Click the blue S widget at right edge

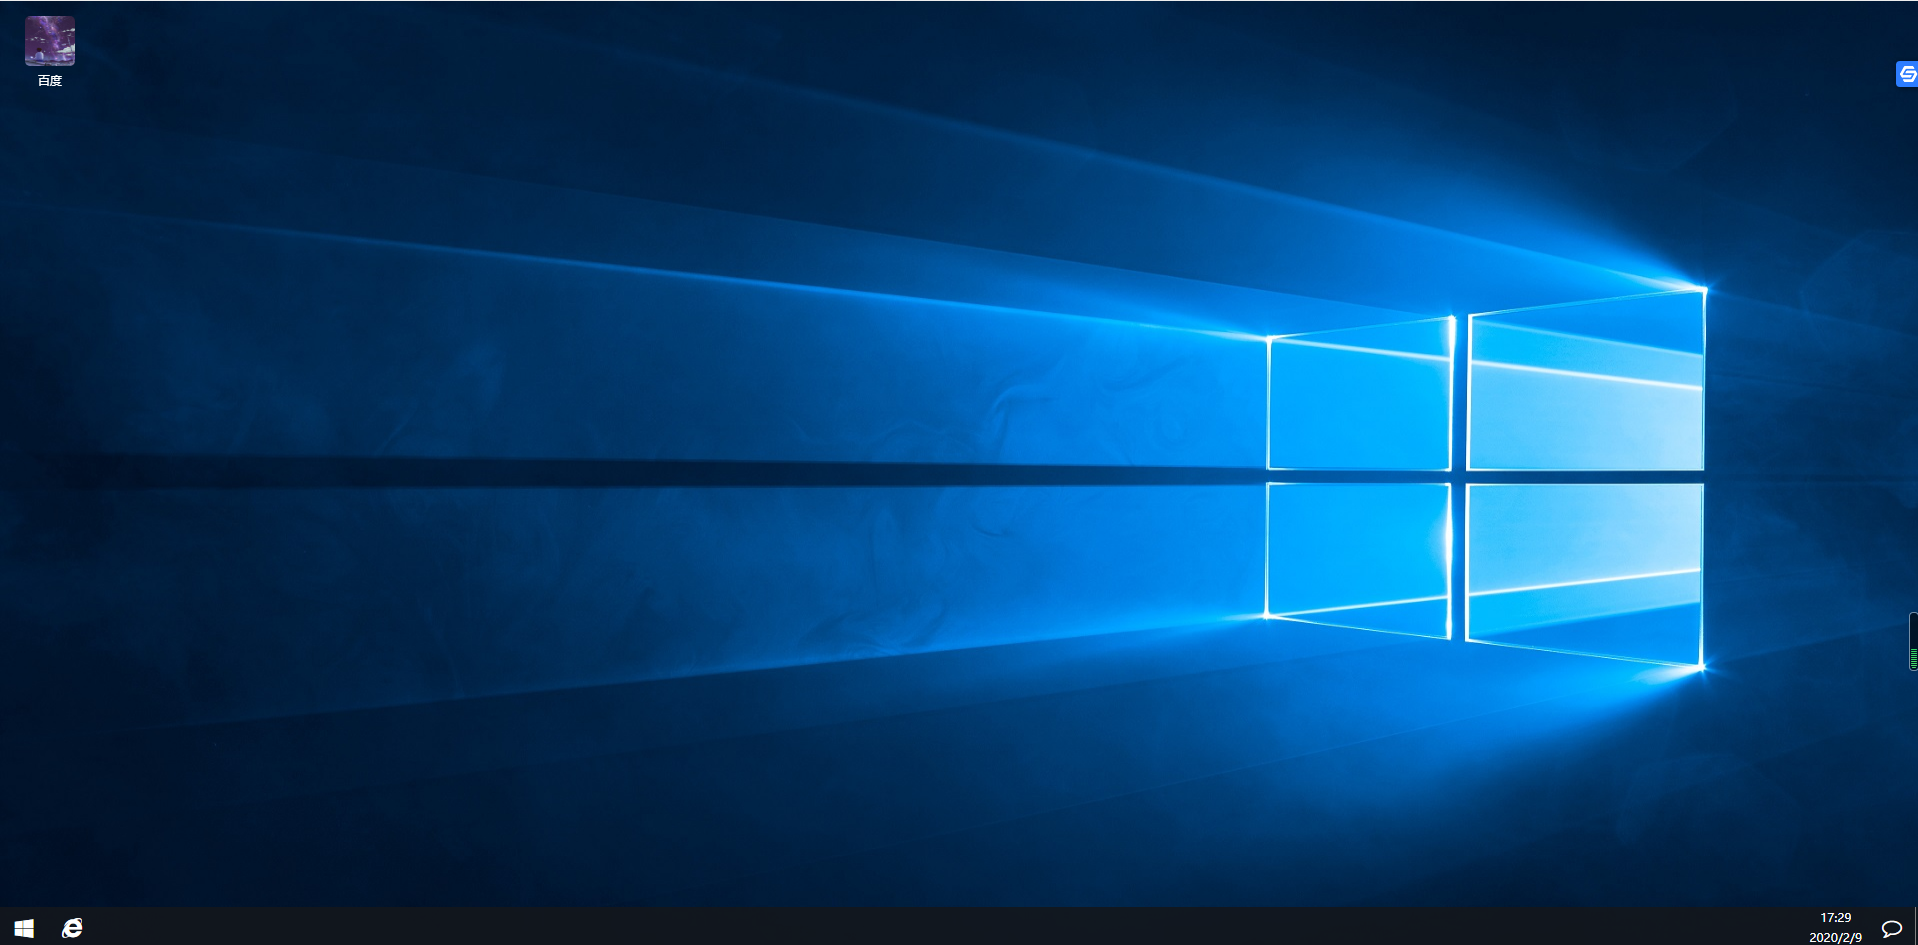[1907, 74]
